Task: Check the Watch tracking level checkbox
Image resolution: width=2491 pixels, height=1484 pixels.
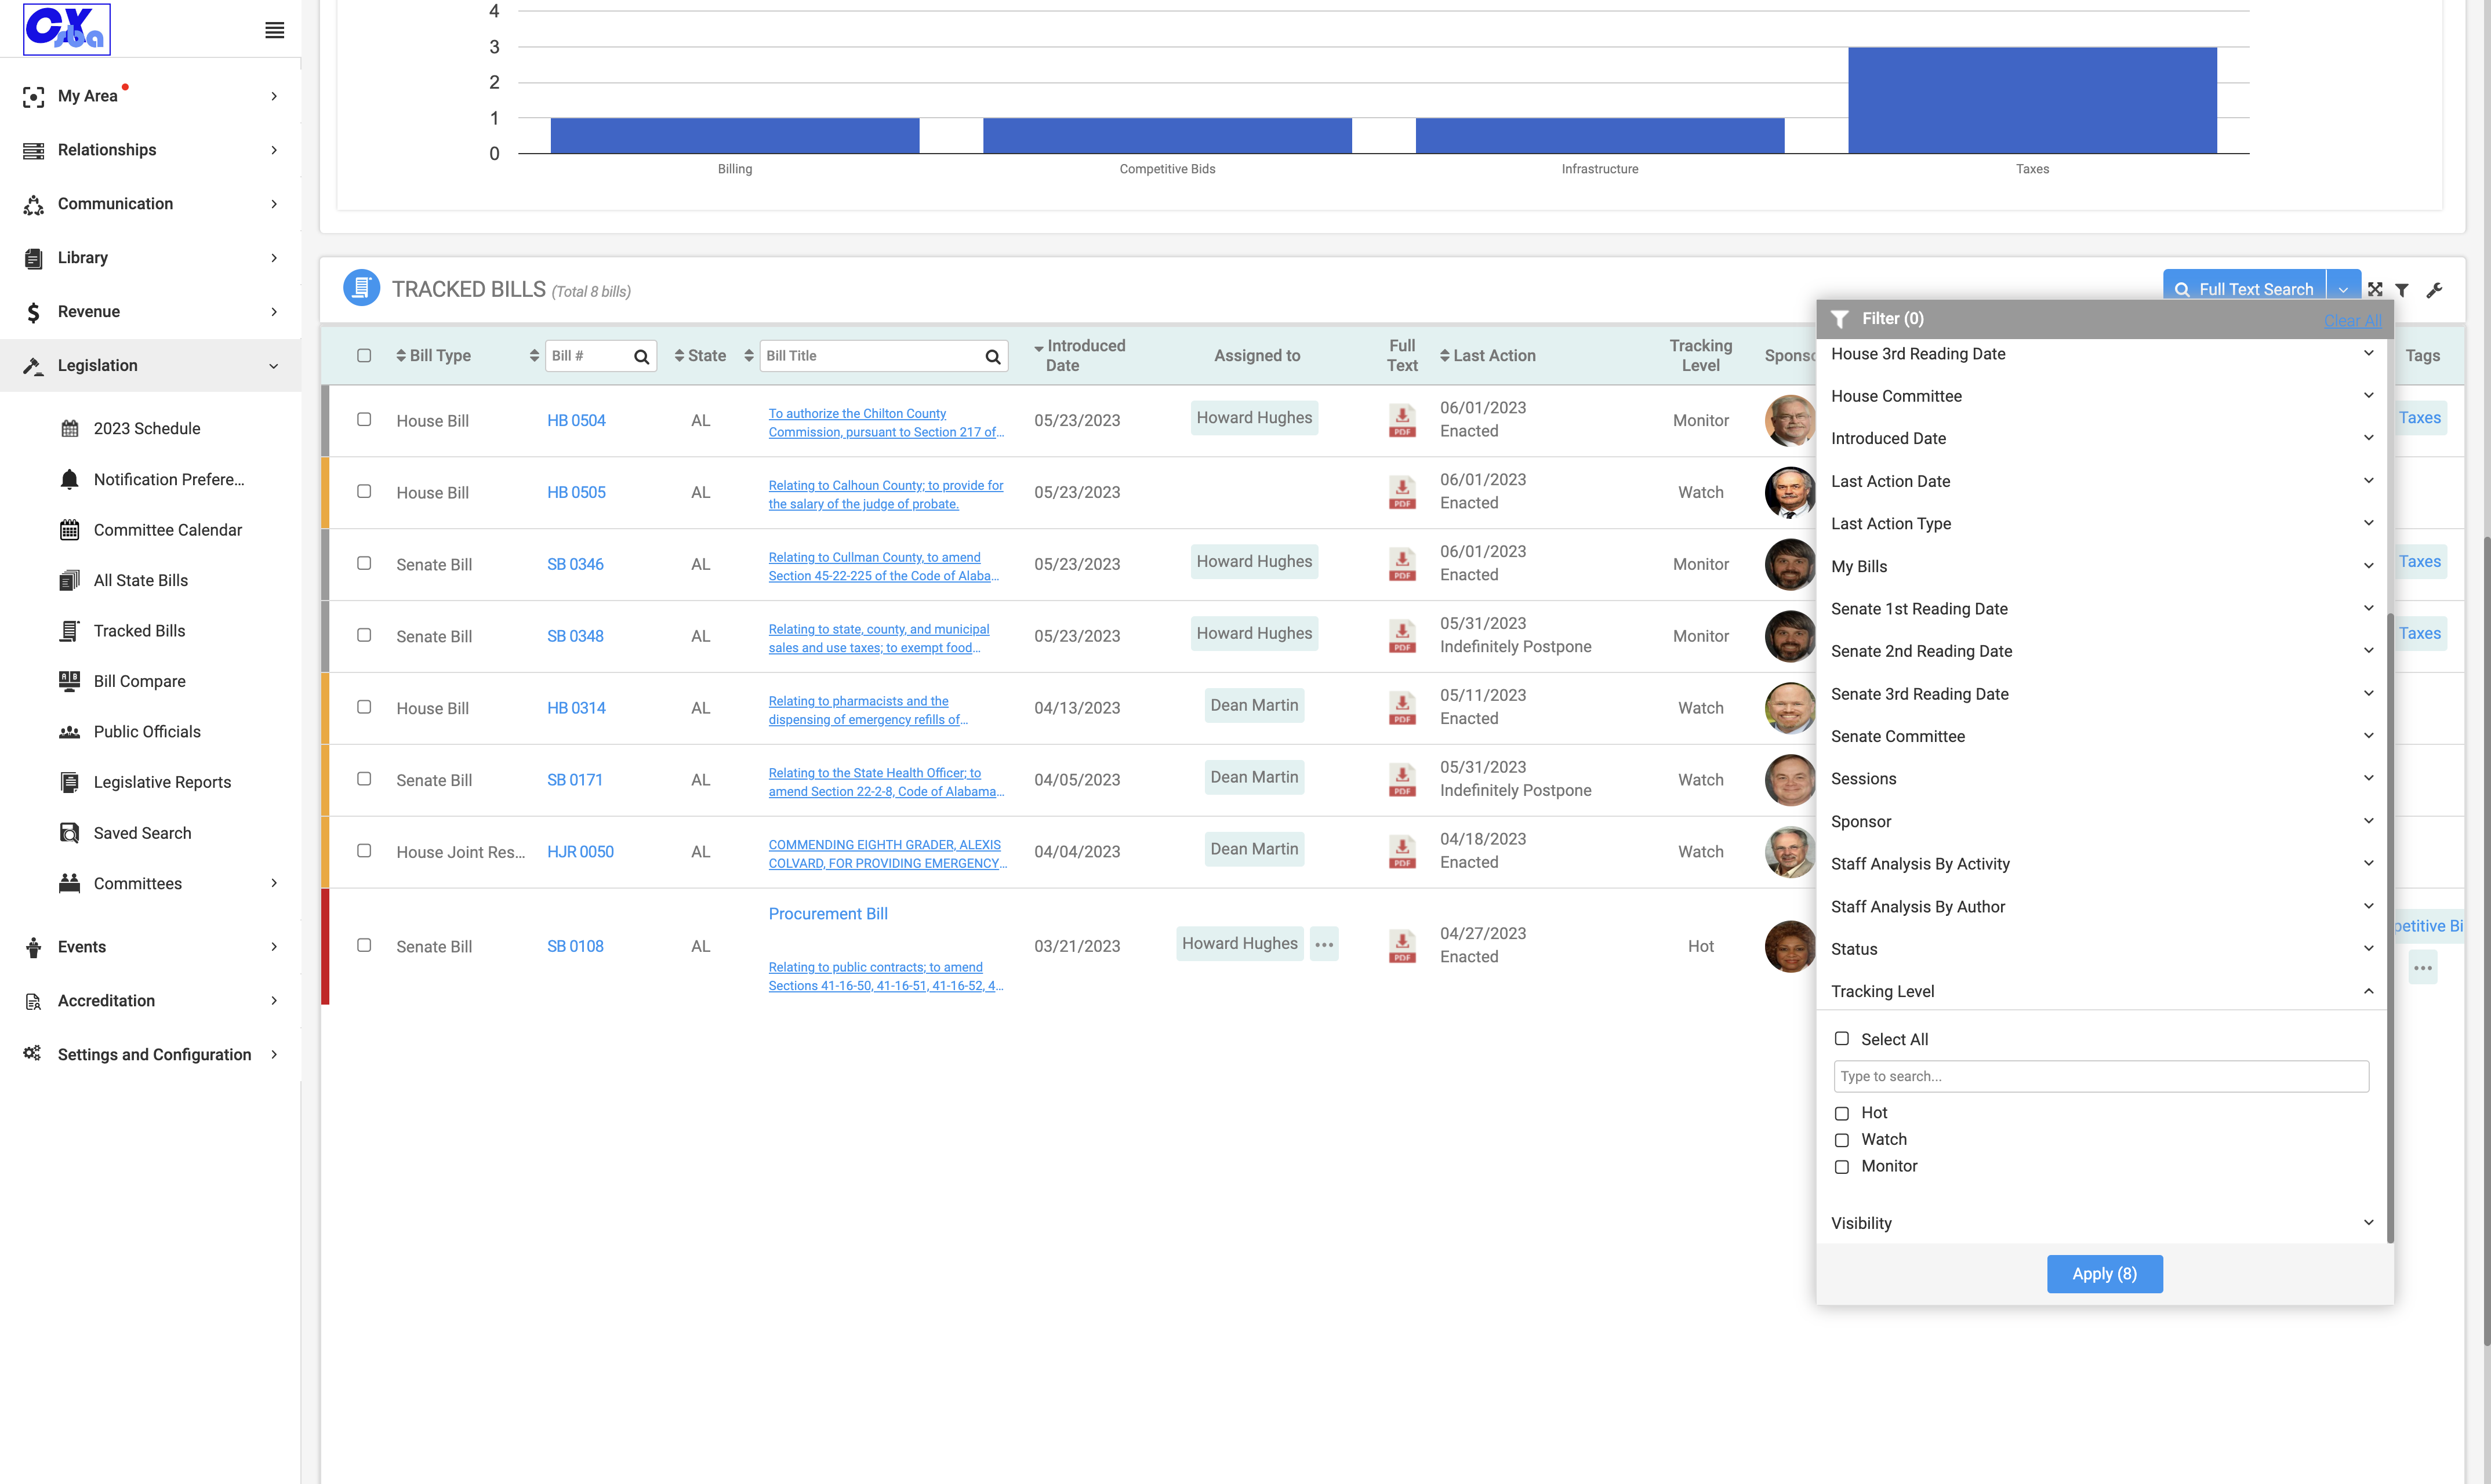Action: click(x=1842, y=1140)
